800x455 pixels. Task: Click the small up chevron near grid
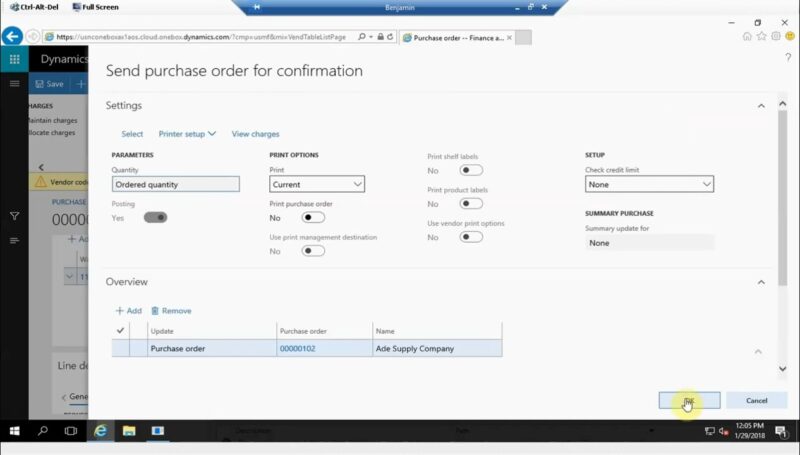click(x=758, y=351)
